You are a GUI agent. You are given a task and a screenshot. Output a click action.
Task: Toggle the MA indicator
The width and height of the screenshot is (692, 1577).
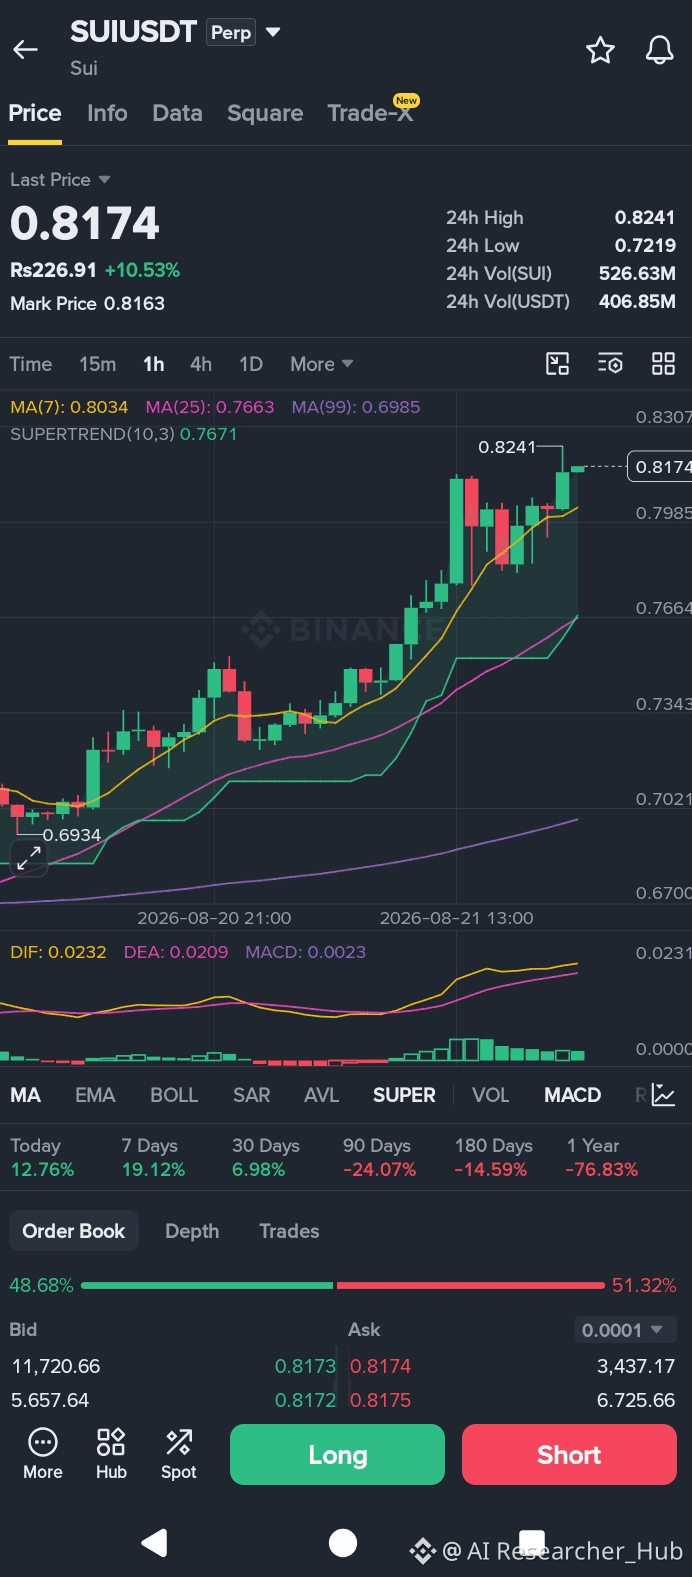coord(25,1095)
